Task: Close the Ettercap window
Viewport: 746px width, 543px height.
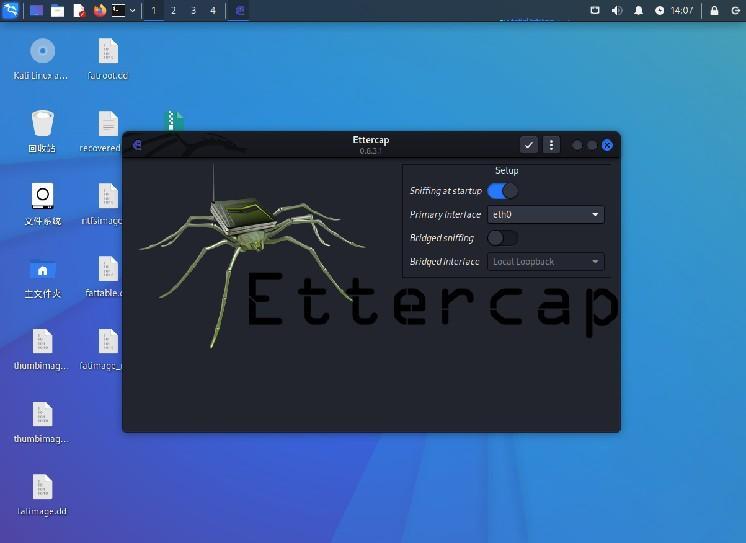Action: (607, 145)
